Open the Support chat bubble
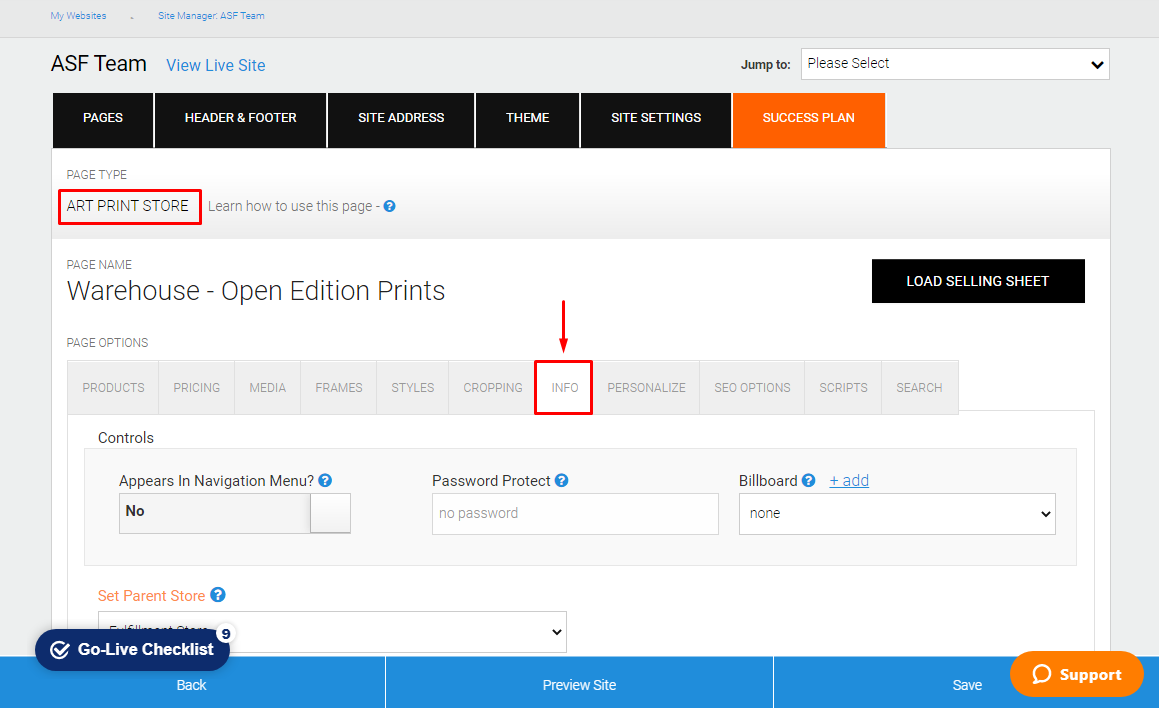1159x708 pixels. [x=1076, y=675]
